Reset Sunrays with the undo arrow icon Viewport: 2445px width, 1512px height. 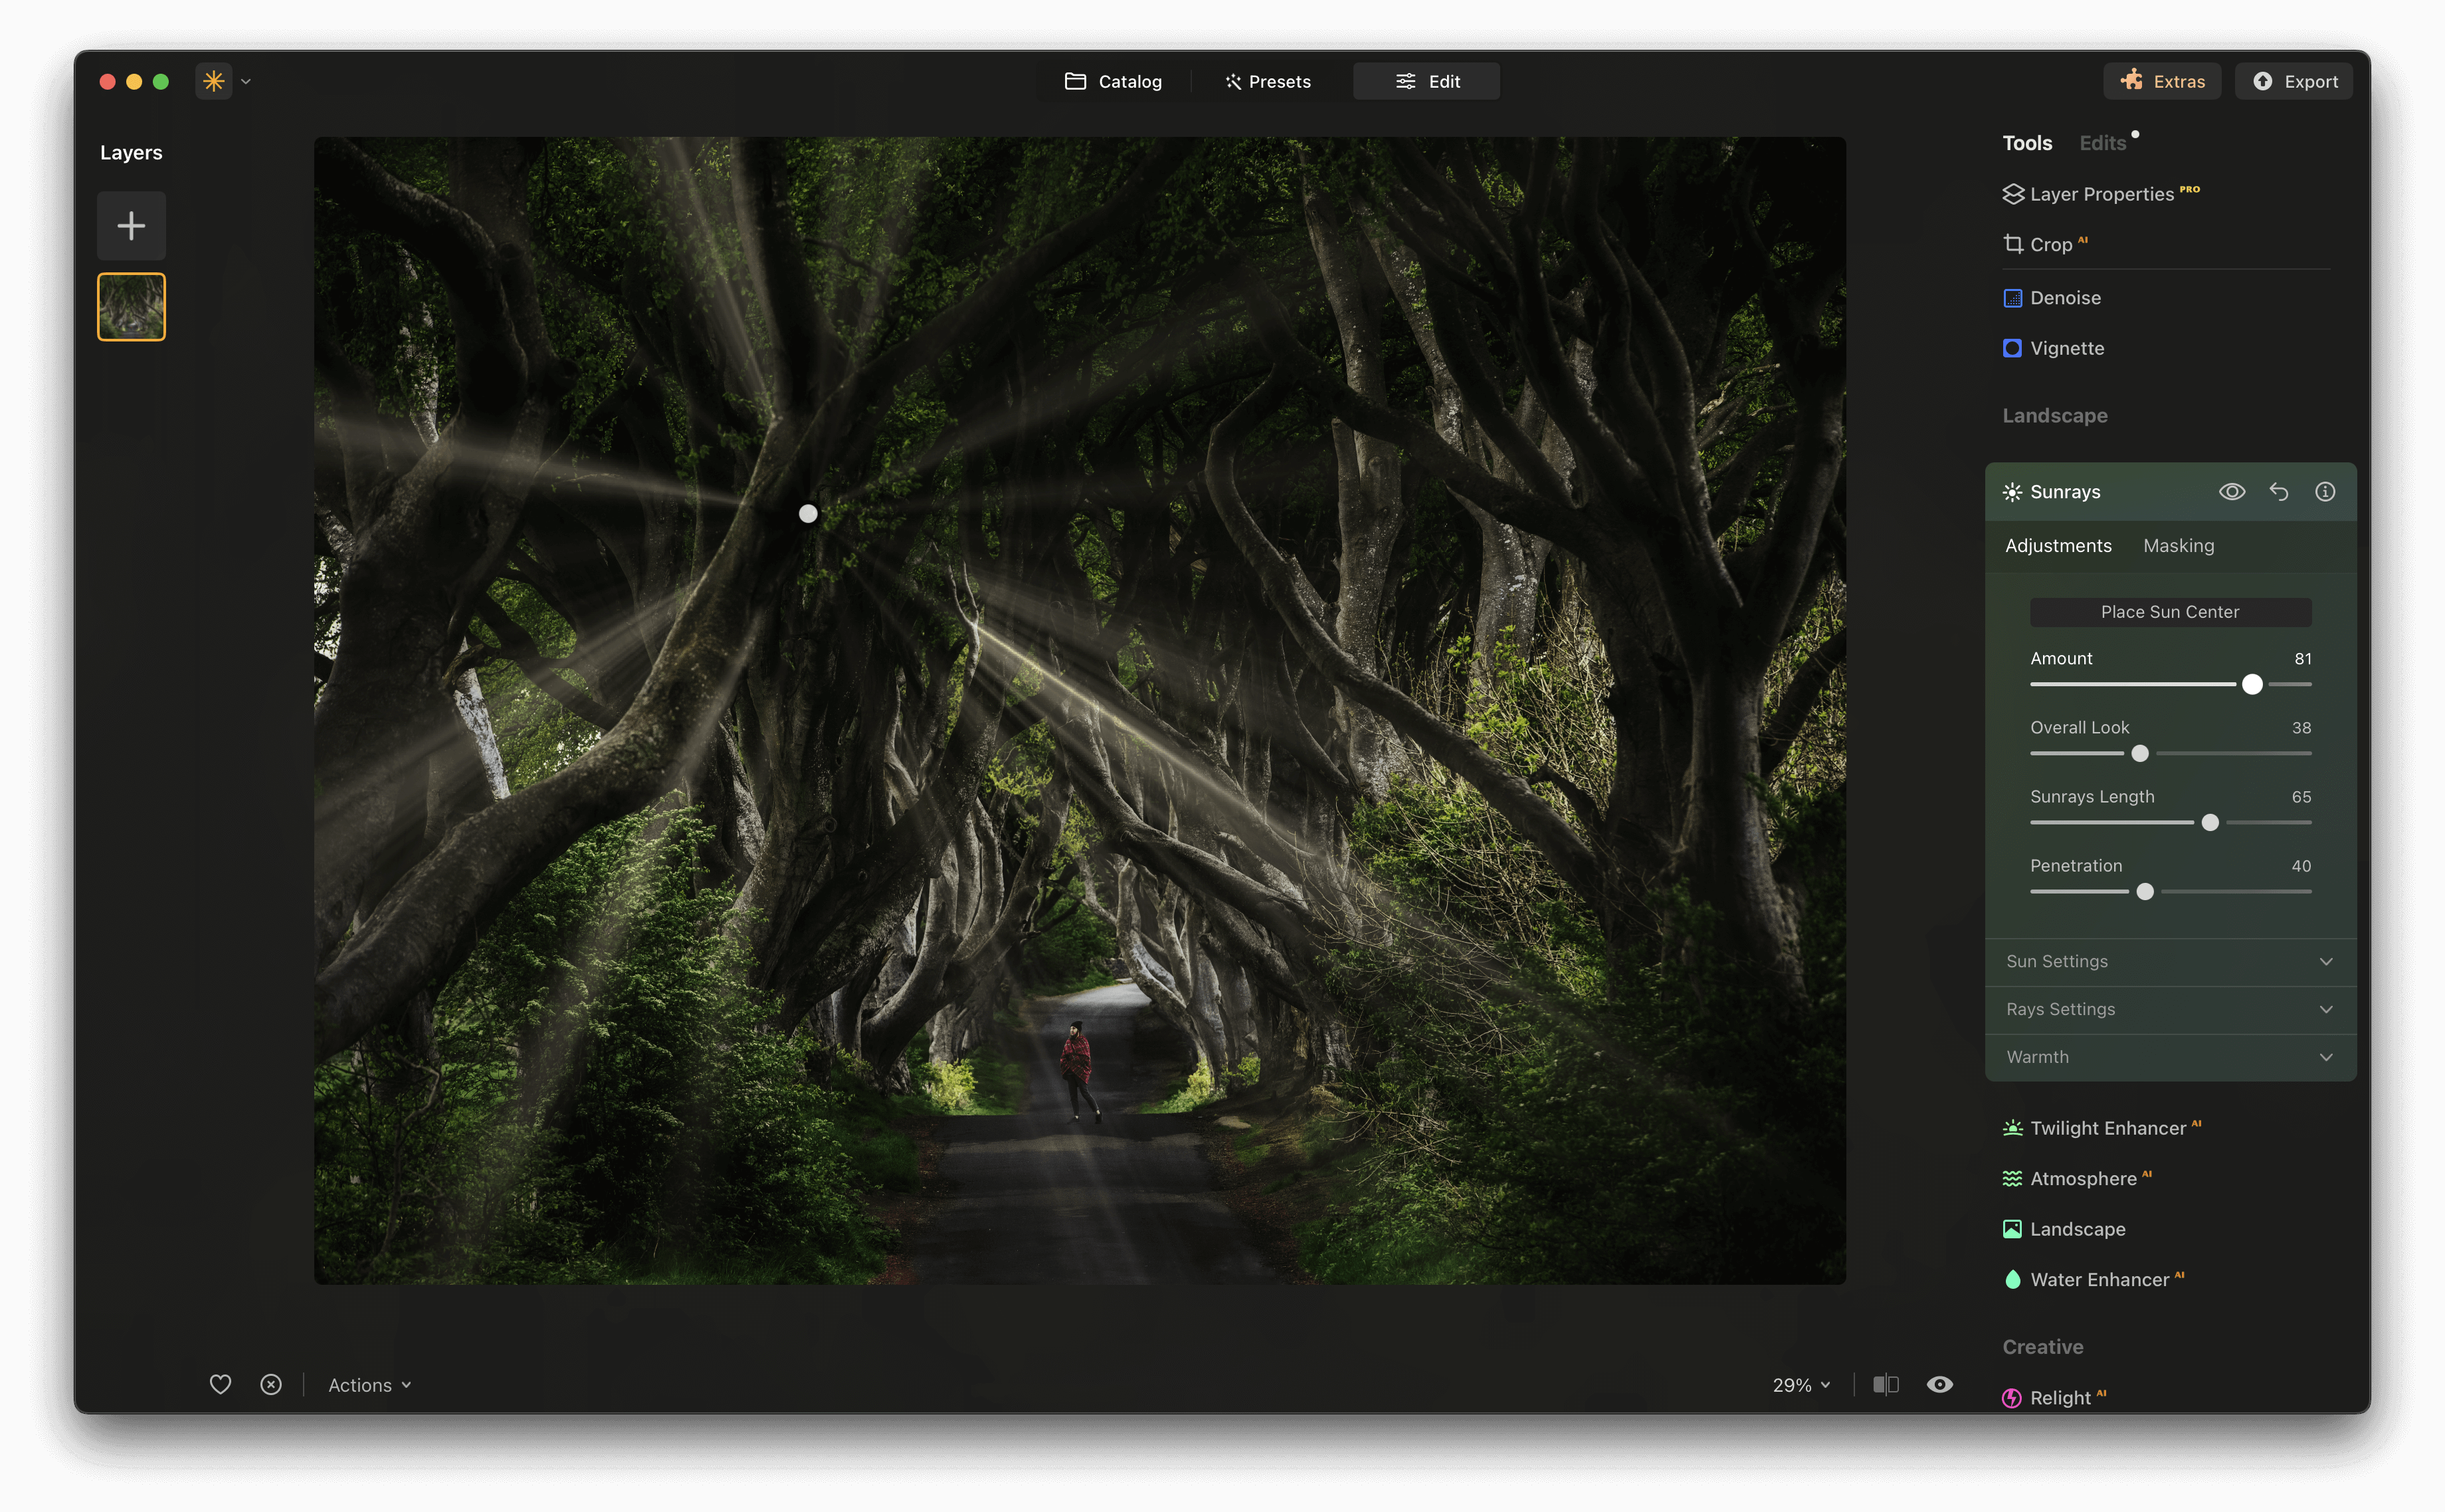pyautogui.click(x=2278, y=492)
